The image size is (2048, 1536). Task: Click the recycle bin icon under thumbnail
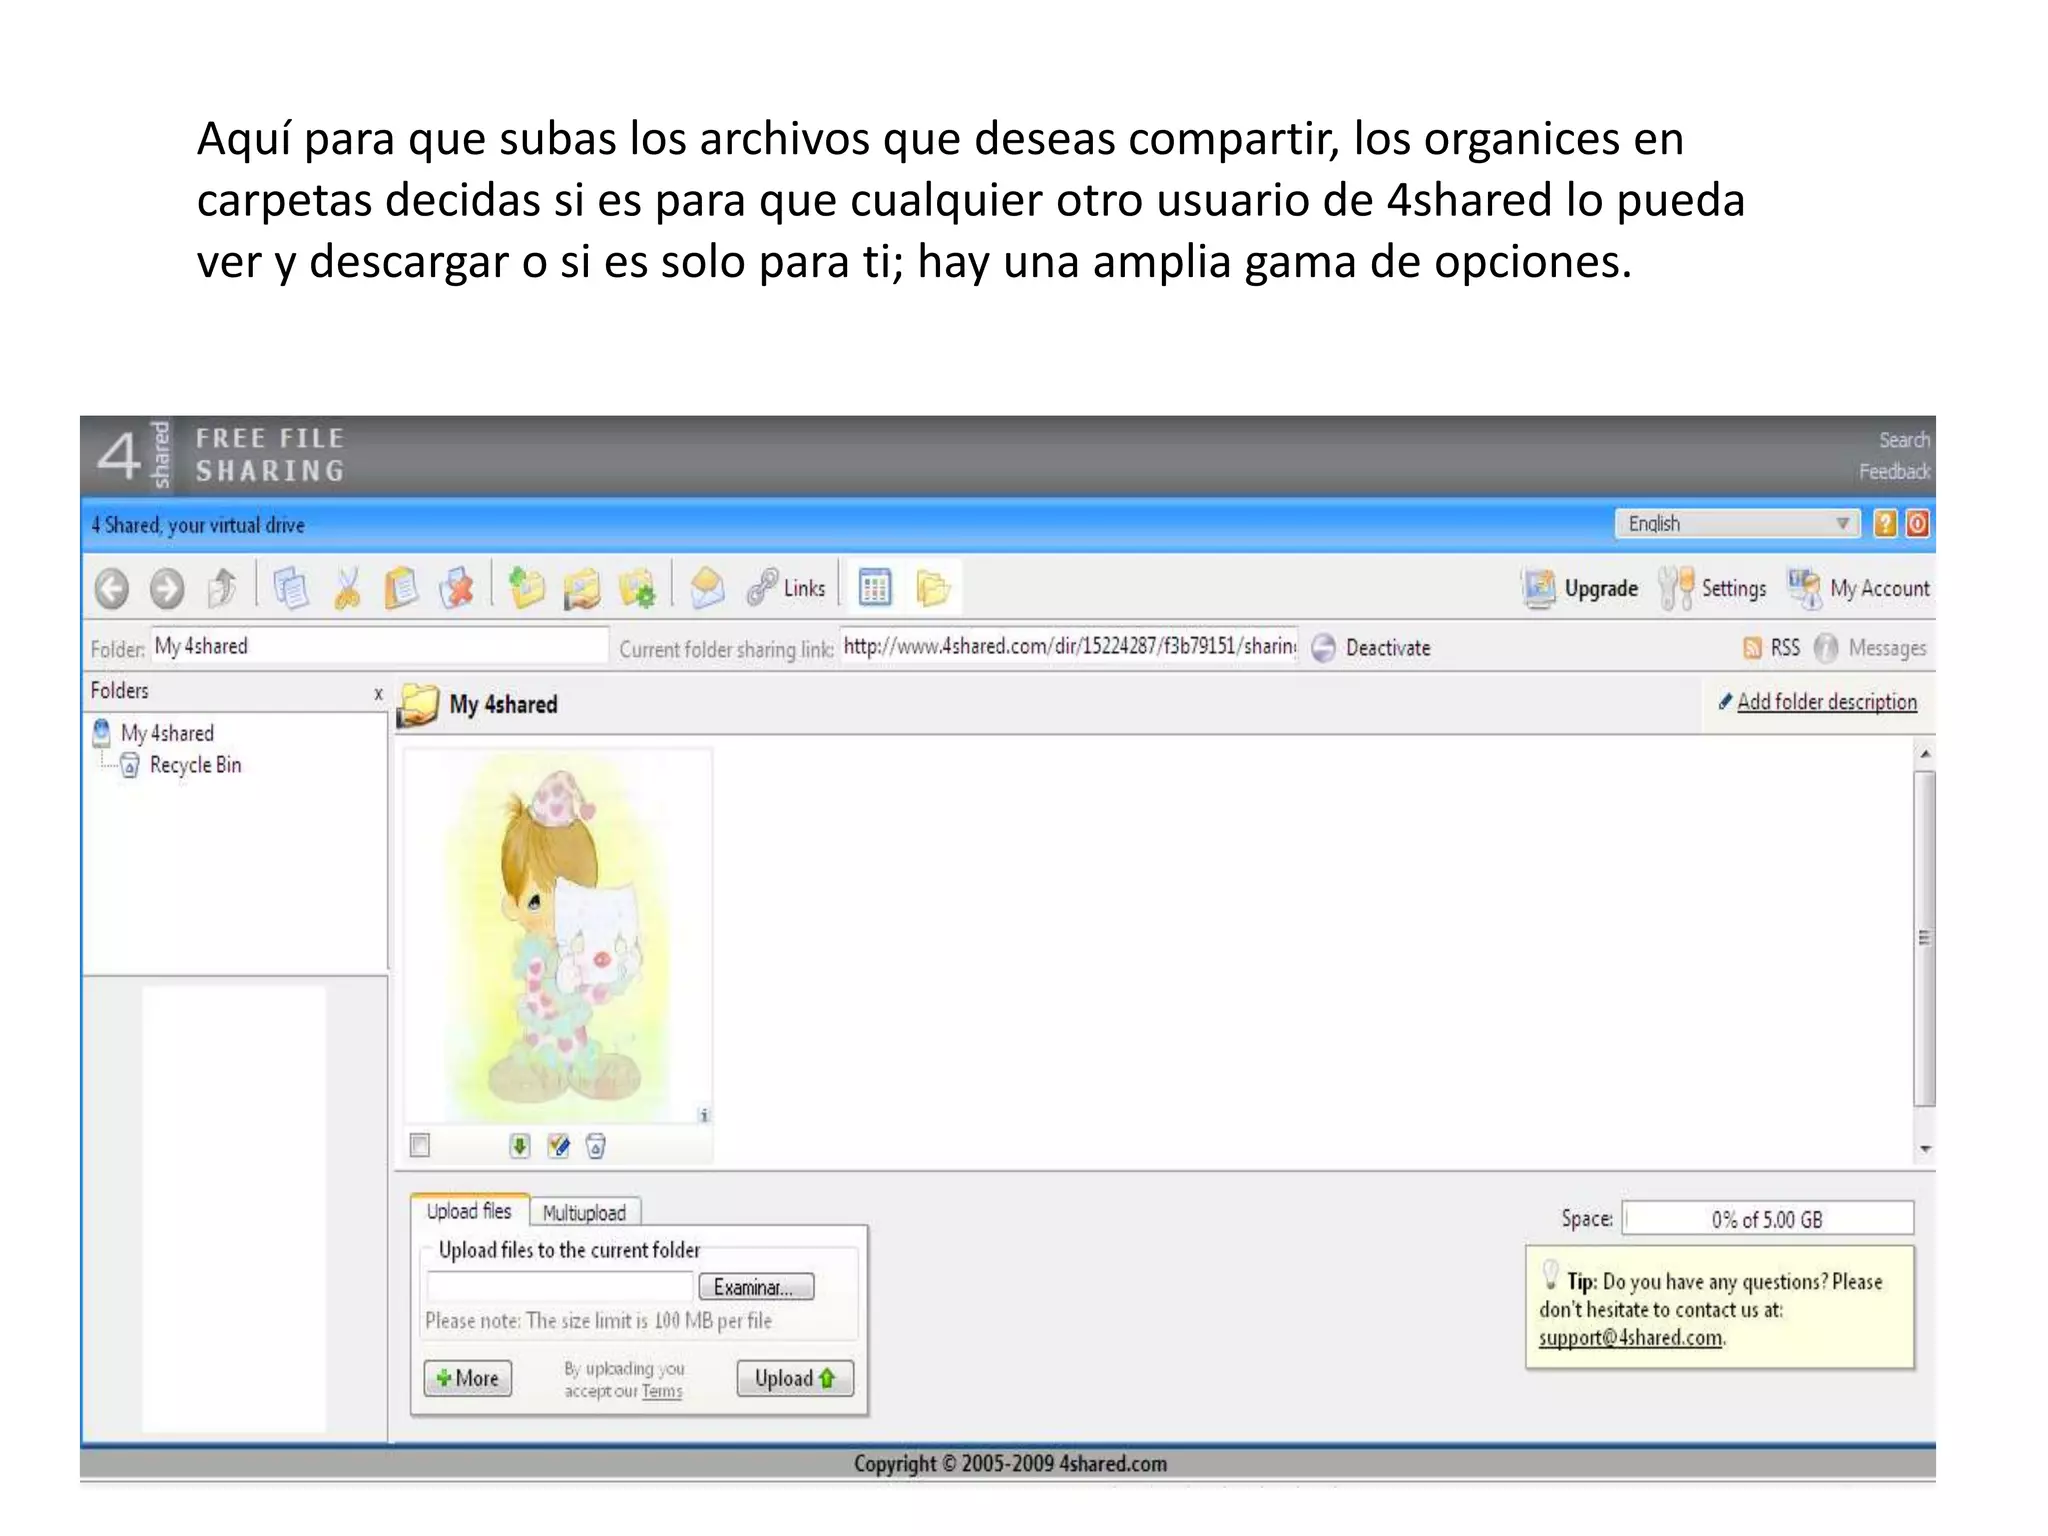(x=596, y=1146)
